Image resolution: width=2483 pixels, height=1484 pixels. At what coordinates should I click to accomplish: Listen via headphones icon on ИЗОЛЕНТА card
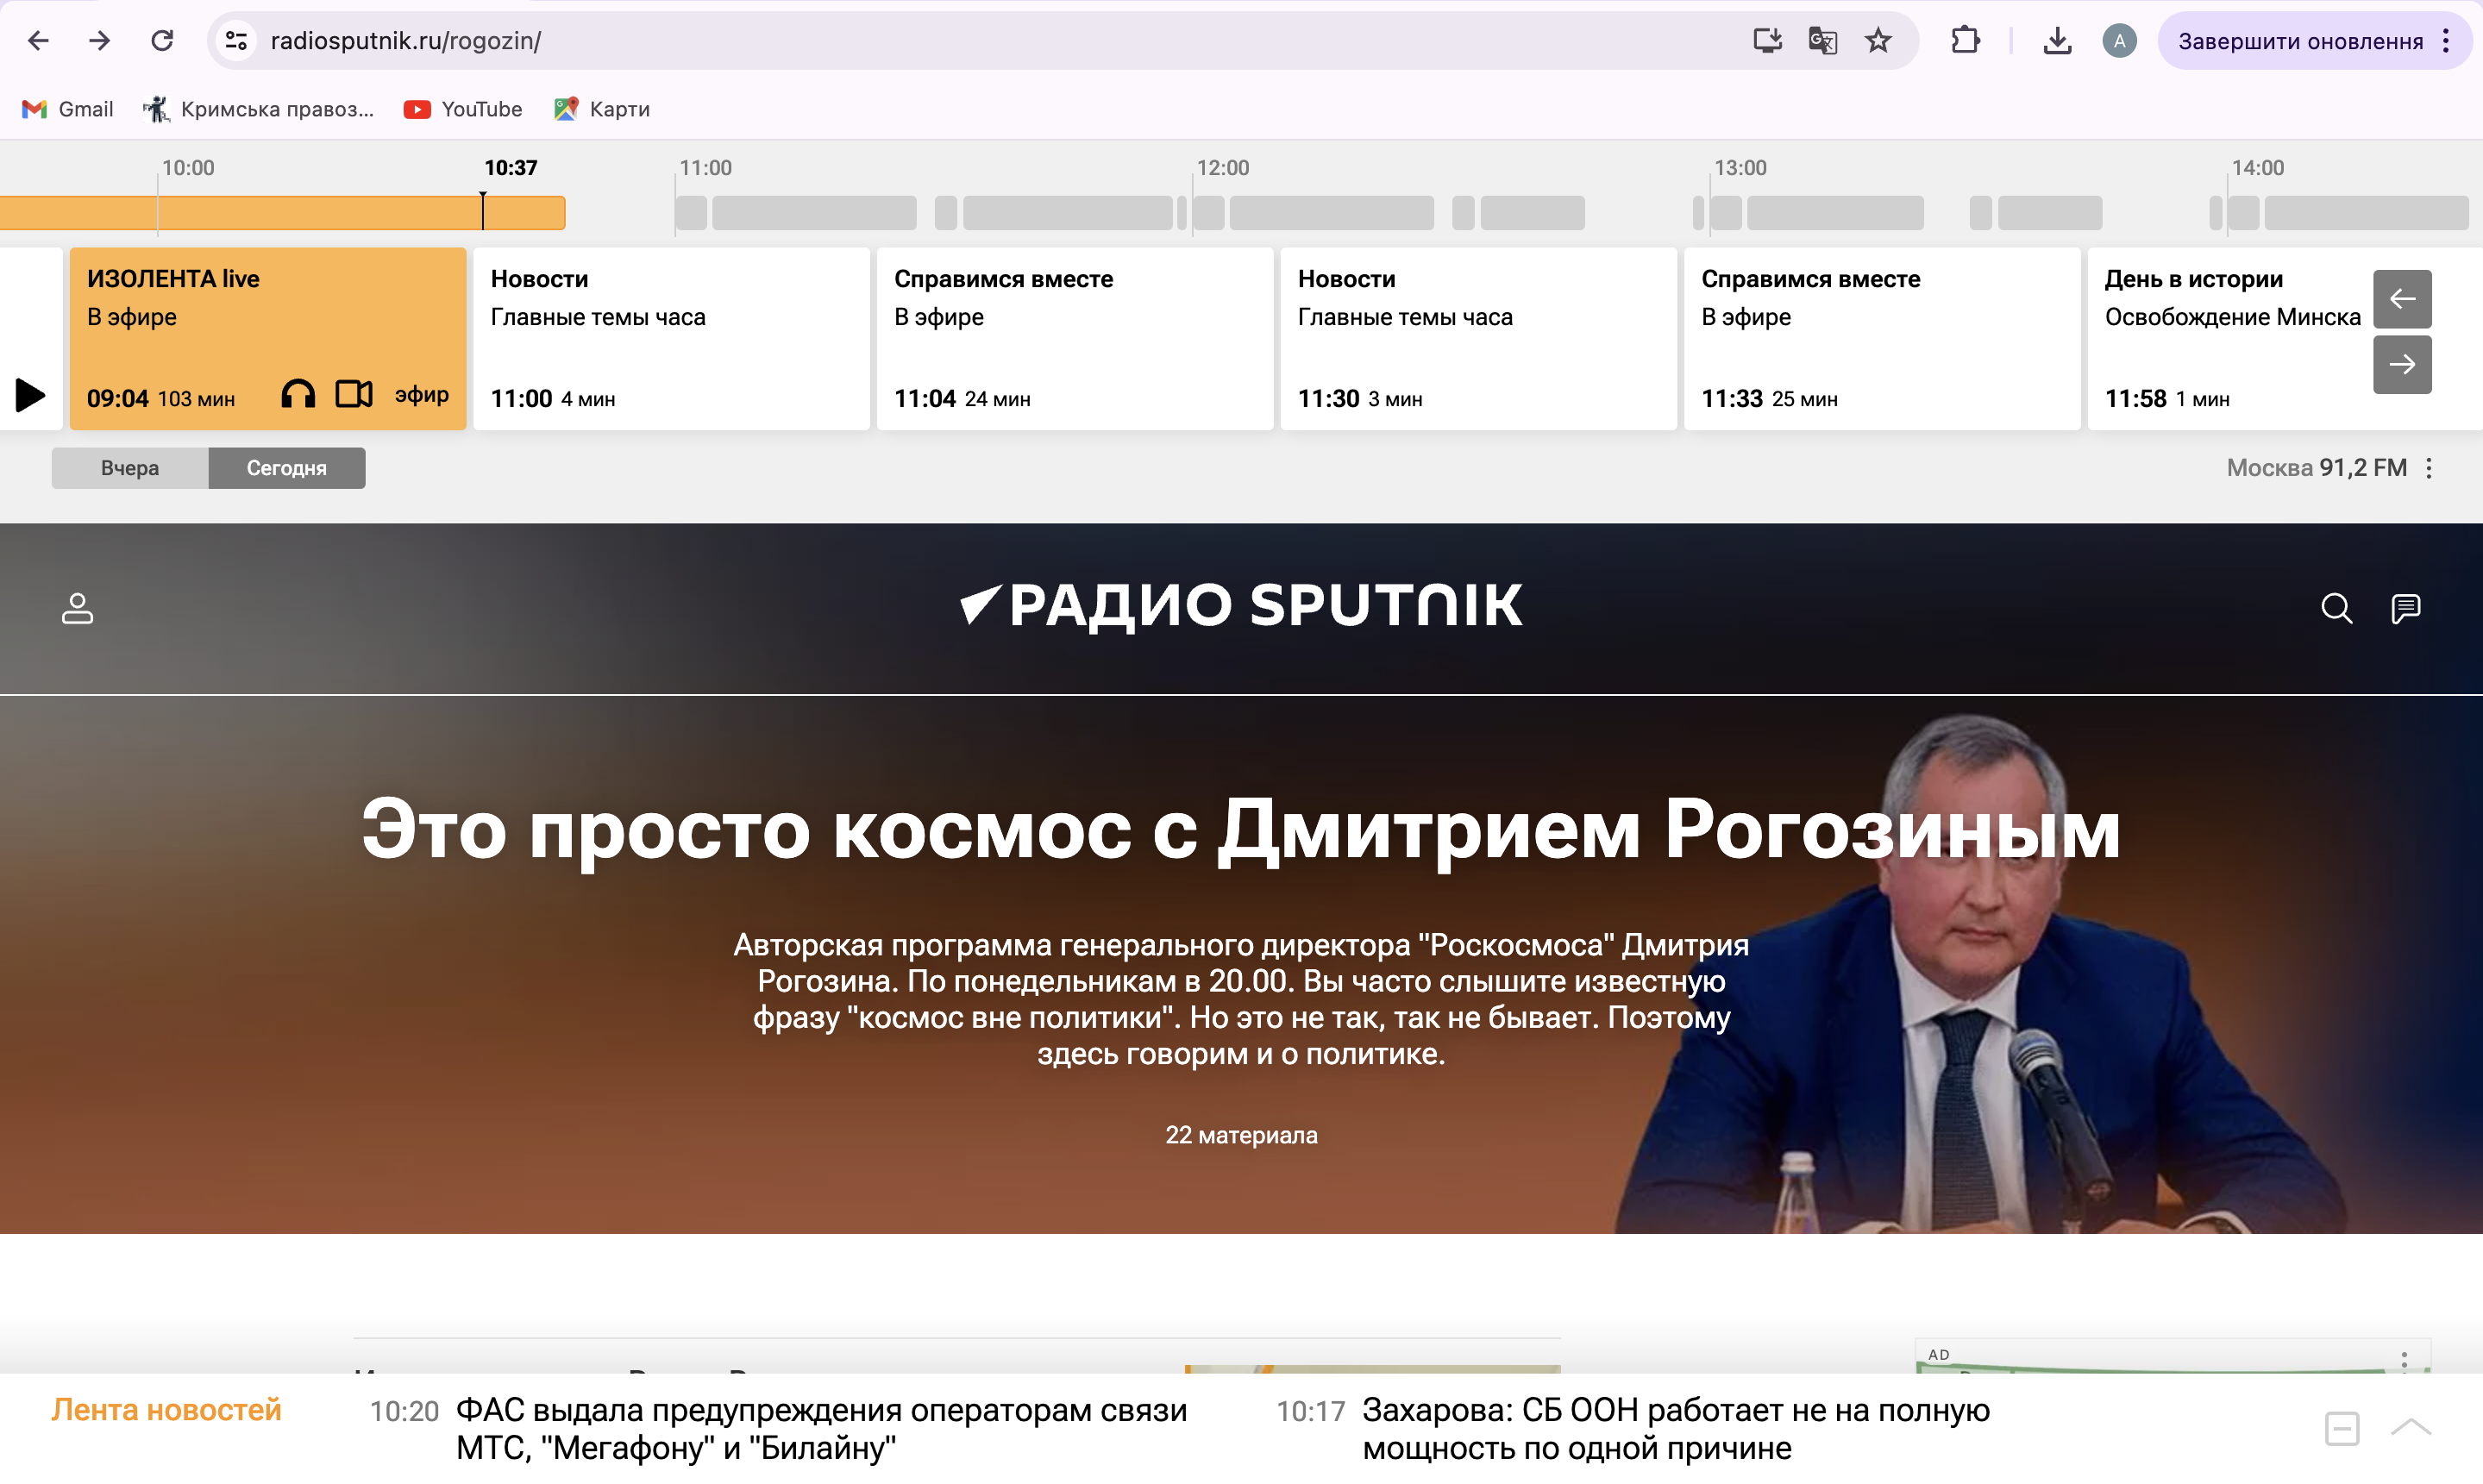[x=298, y=394]
